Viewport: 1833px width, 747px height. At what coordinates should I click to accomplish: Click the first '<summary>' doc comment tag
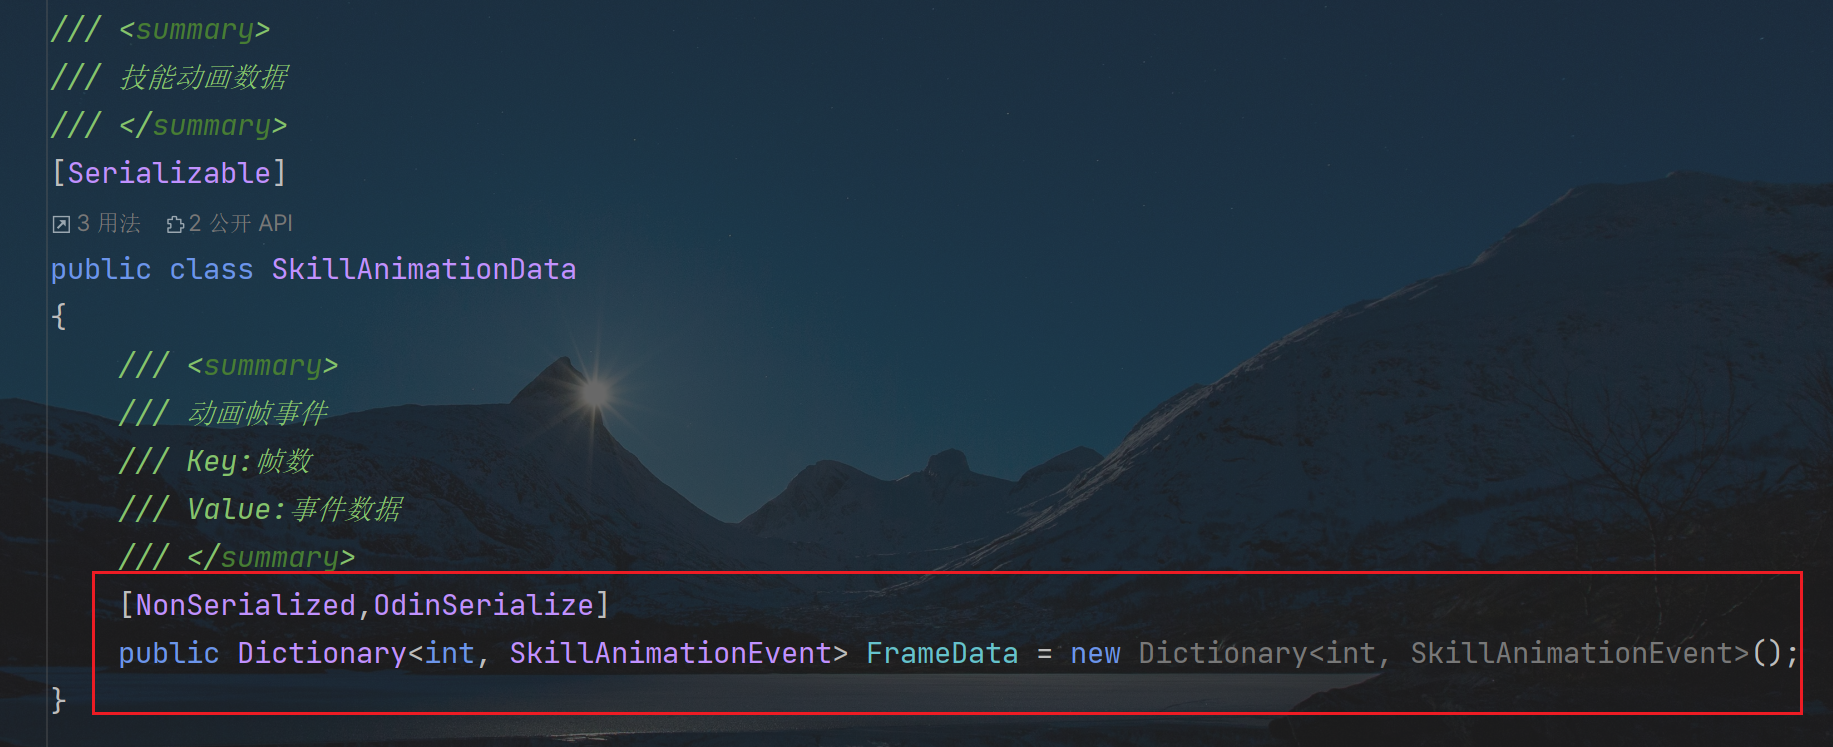click(x=194, y=29)
